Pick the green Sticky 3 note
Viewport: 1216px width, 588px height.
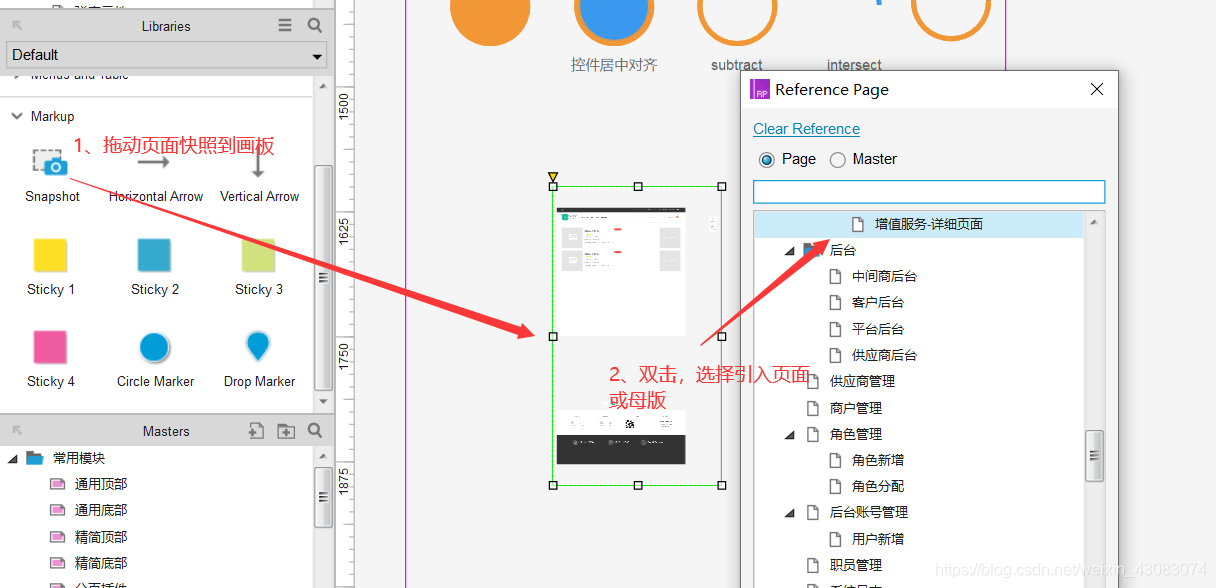click(x=258, y=256)
